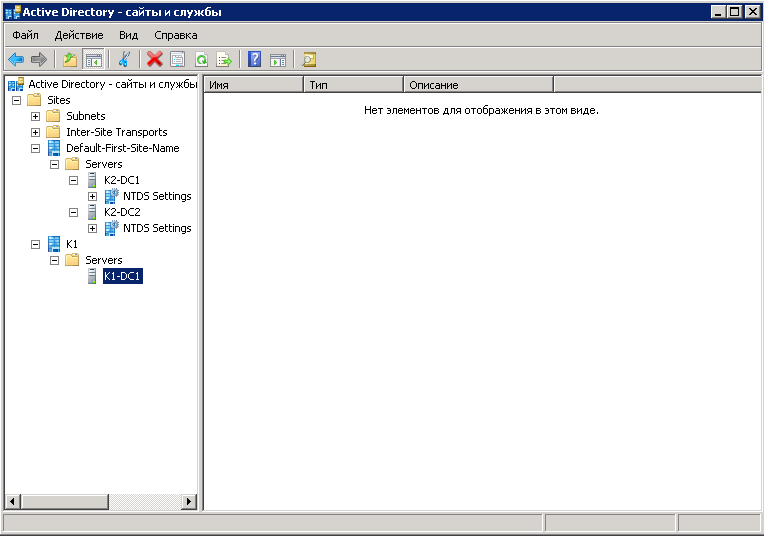Select the K1 site label
This screenshot has height=536, width=764.
(x=72, y=244)
